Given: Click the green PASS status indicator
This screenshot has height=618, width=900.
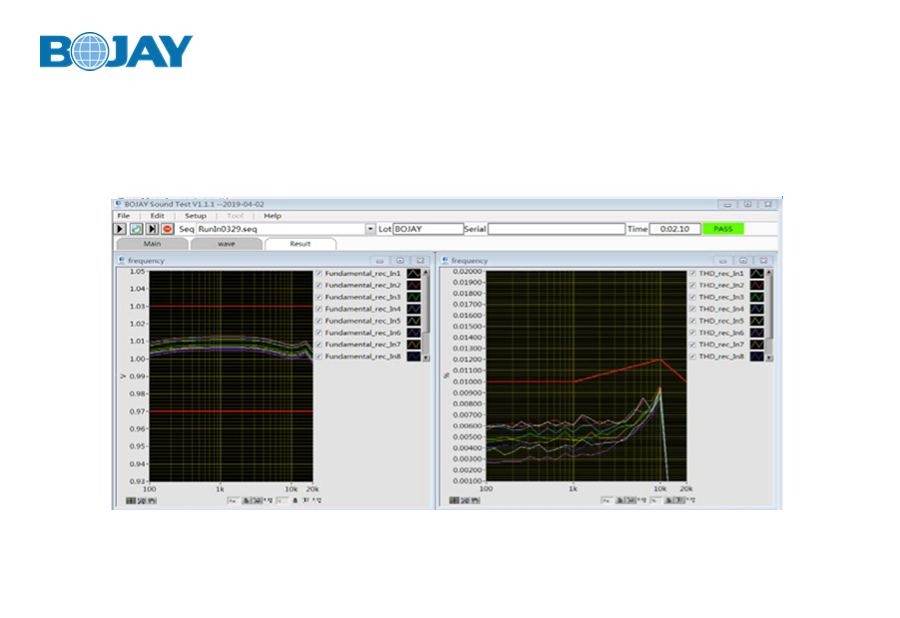Looking at the screenshot, I should 724,229.
